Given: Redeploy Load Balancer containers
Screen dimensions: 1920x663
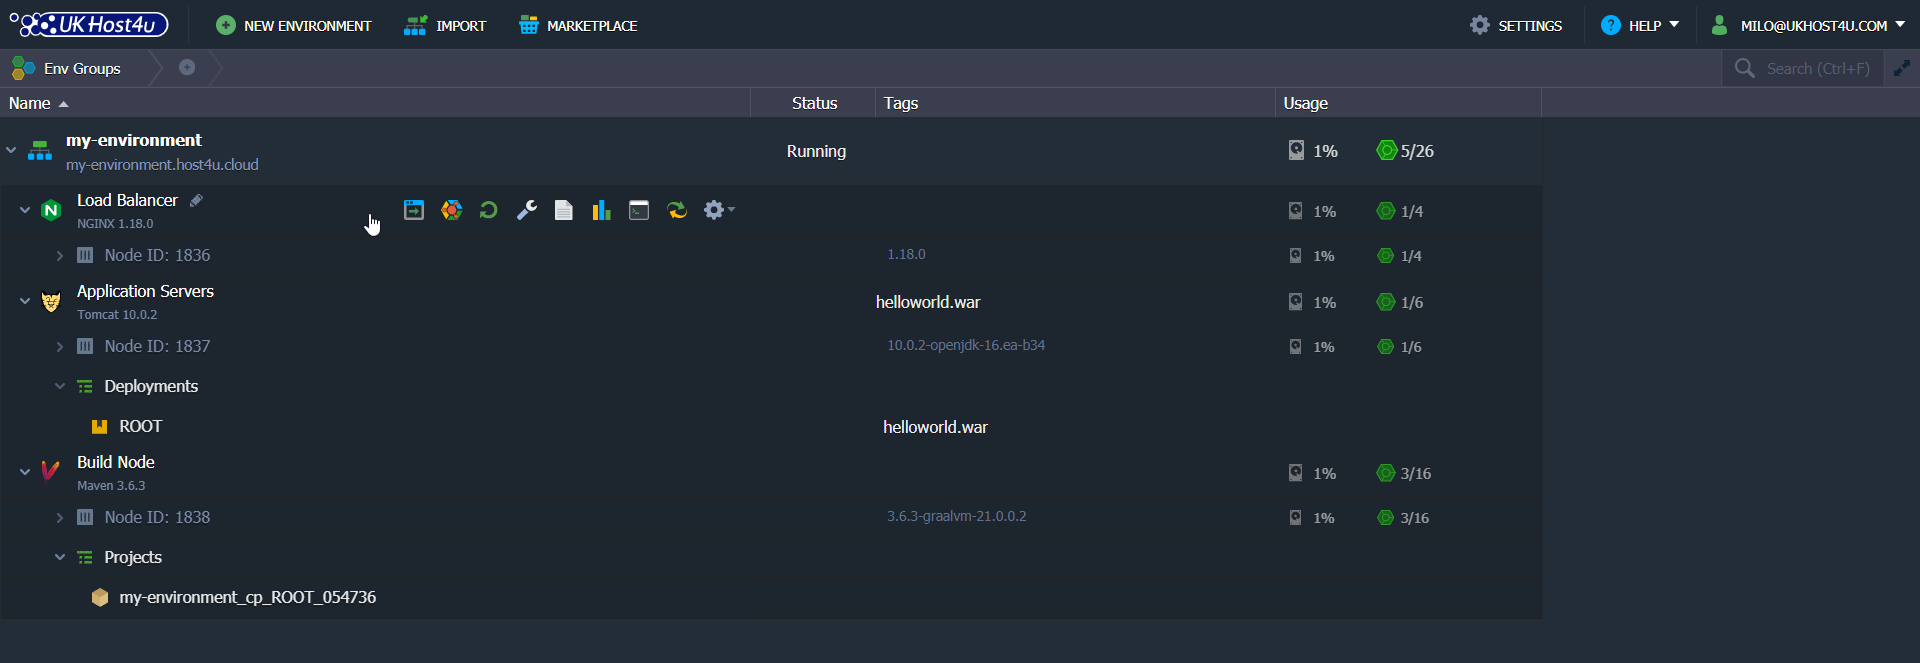Looking at the screenshot, I should point(677,210).
